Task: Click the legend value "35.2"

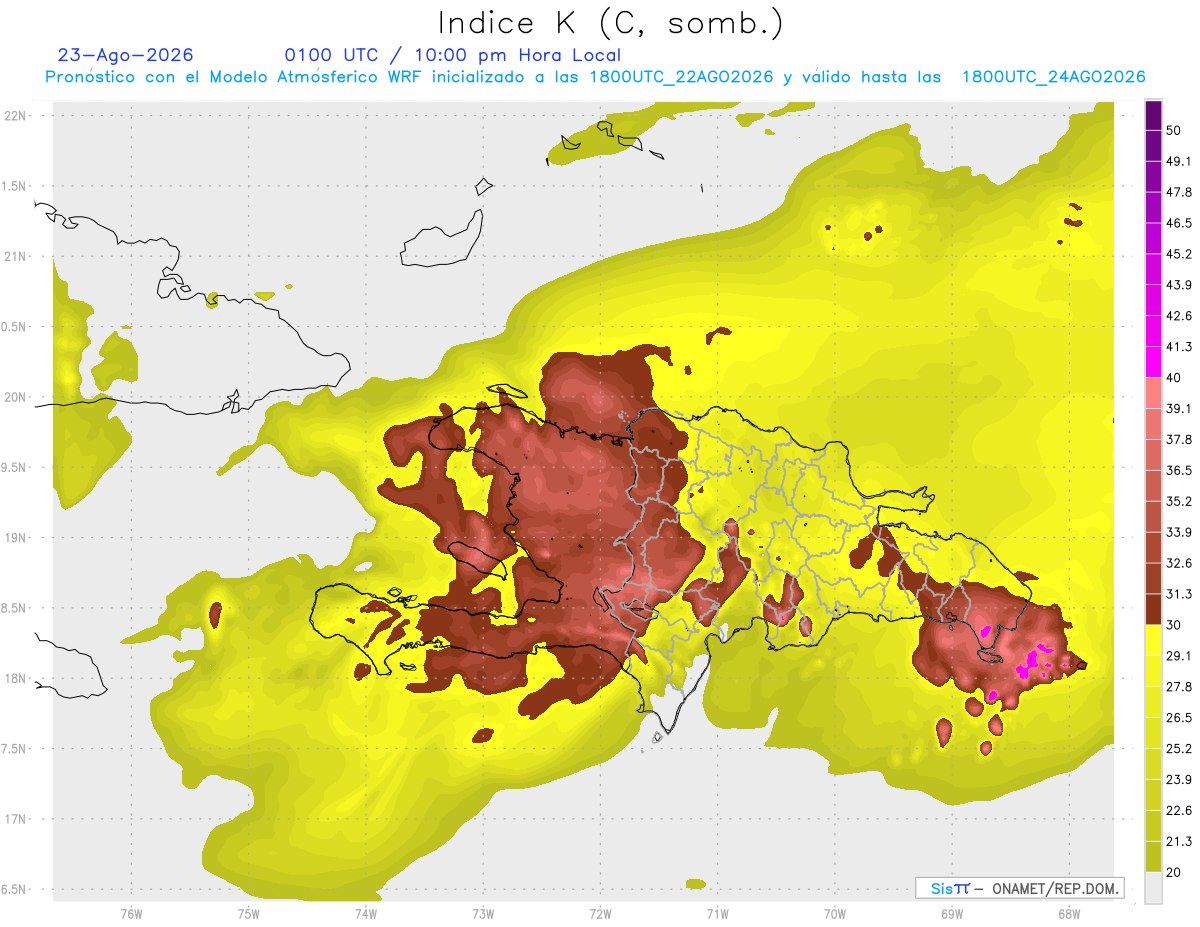Action: click(x=1179, y=501)
